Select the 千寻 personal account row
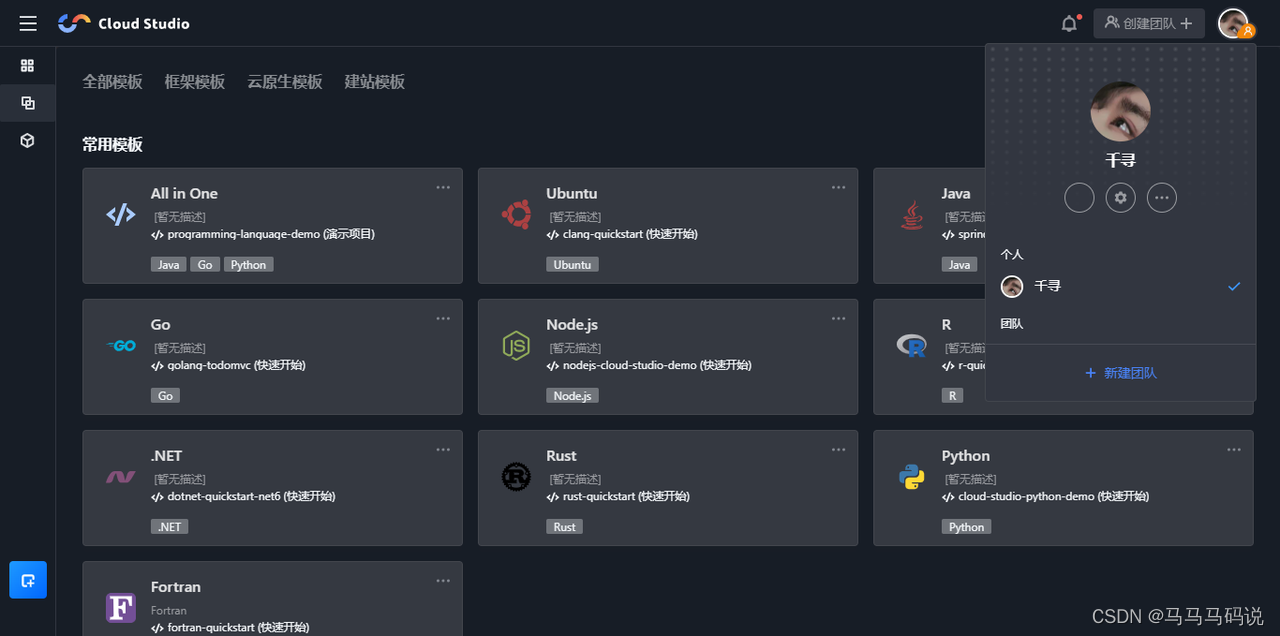This screenshot has width=1280, height=636. point(1120,286)
